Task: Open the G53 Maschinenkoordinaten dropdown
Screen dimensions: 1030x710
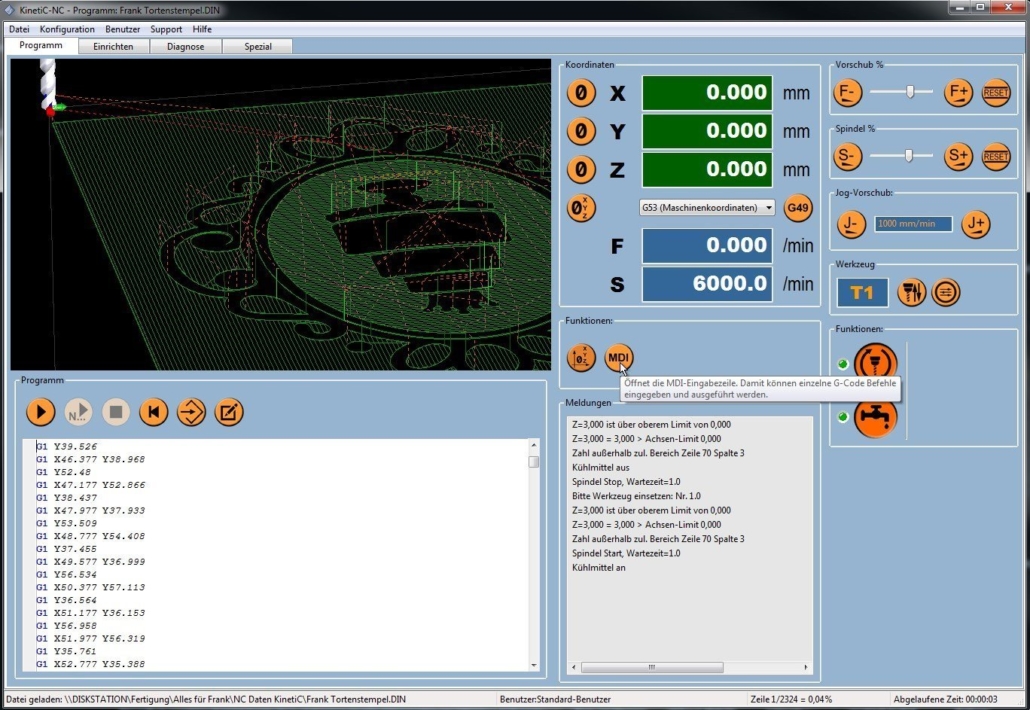Action: (706, 208)
